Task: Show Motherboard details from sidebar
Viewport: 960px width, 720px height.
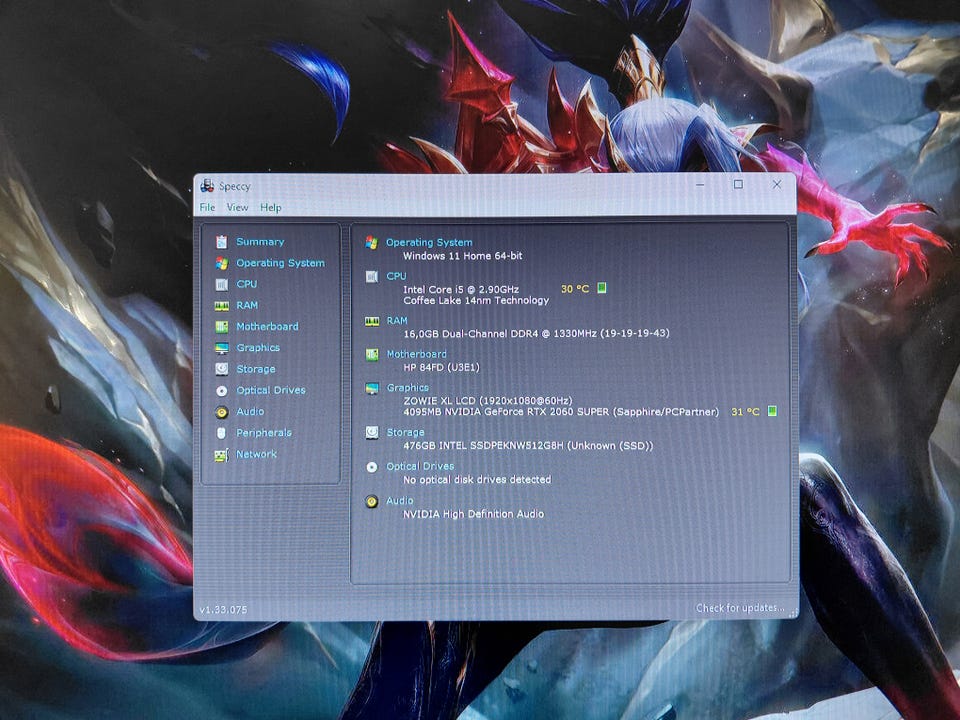Action: (x=268, y=326)
